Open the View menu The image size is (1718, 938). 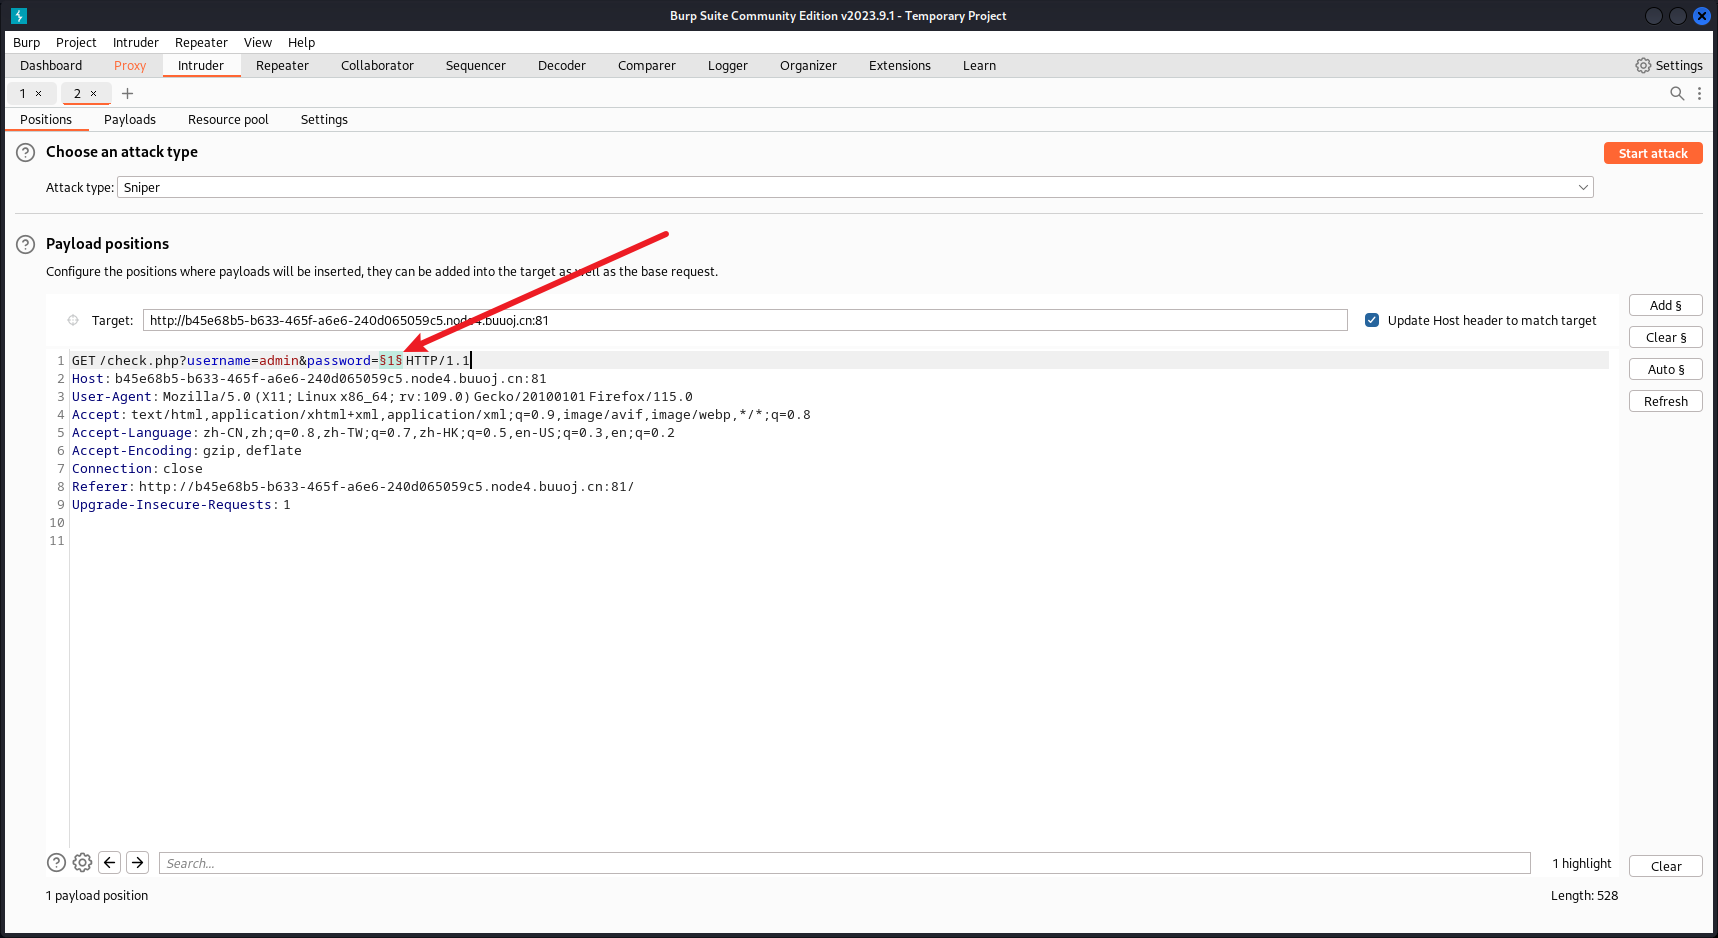coord(258,42)
